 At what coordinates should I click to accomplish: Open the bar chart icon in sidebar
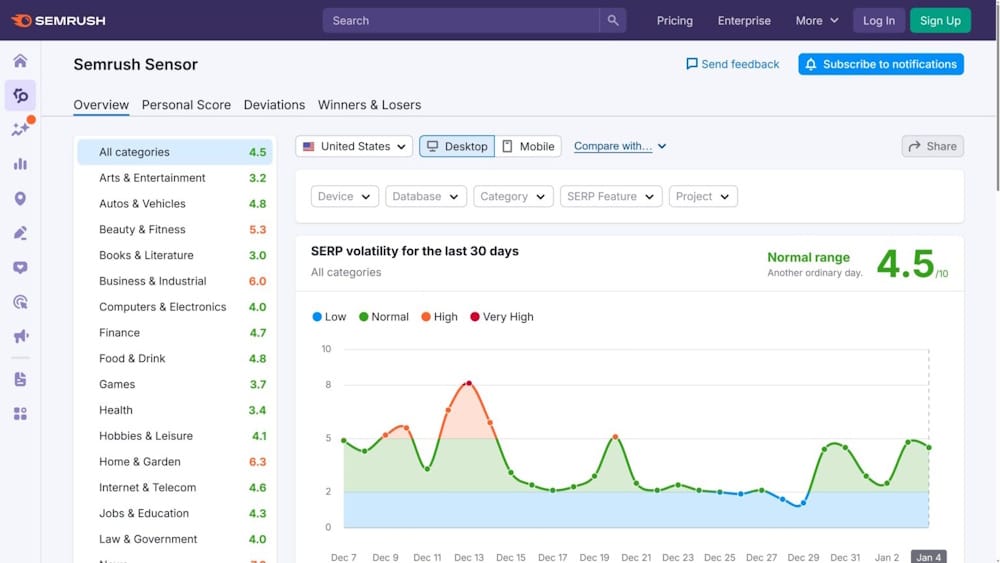(x=20, y=164)
